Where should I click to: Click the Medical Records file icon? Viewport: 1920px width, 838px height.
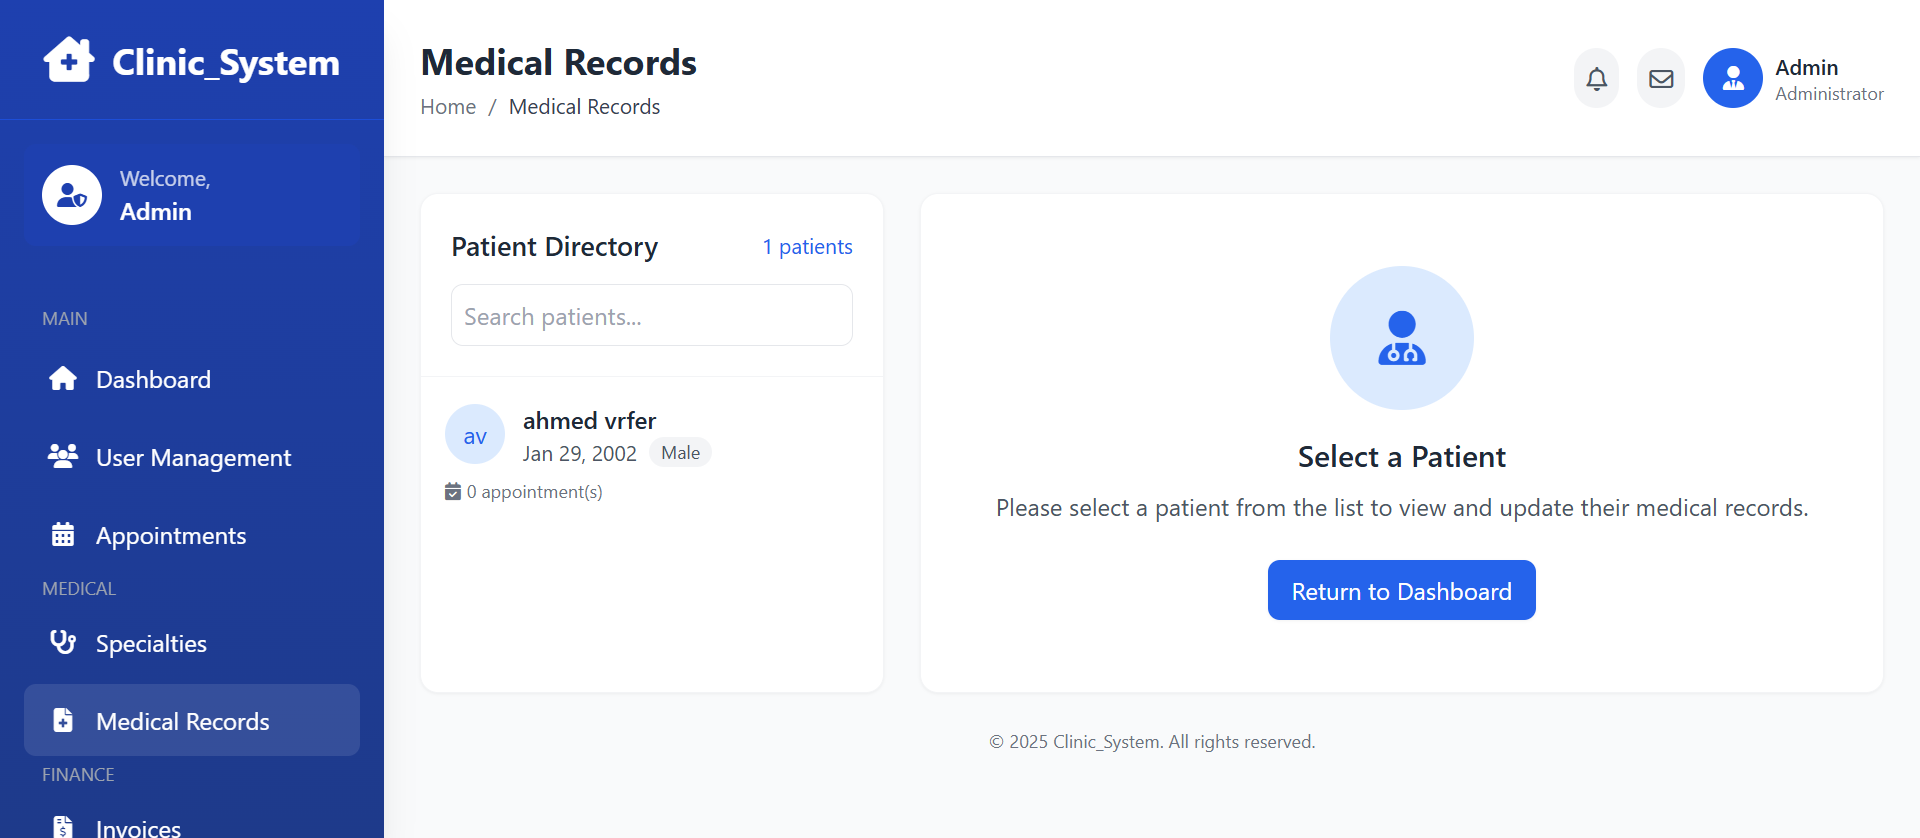pos(63,720)
